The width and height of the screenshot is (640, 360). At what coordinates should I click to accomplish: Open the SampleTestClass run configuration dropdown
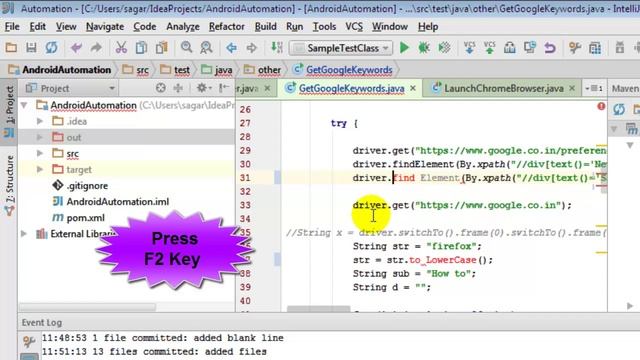click(341, 48)
